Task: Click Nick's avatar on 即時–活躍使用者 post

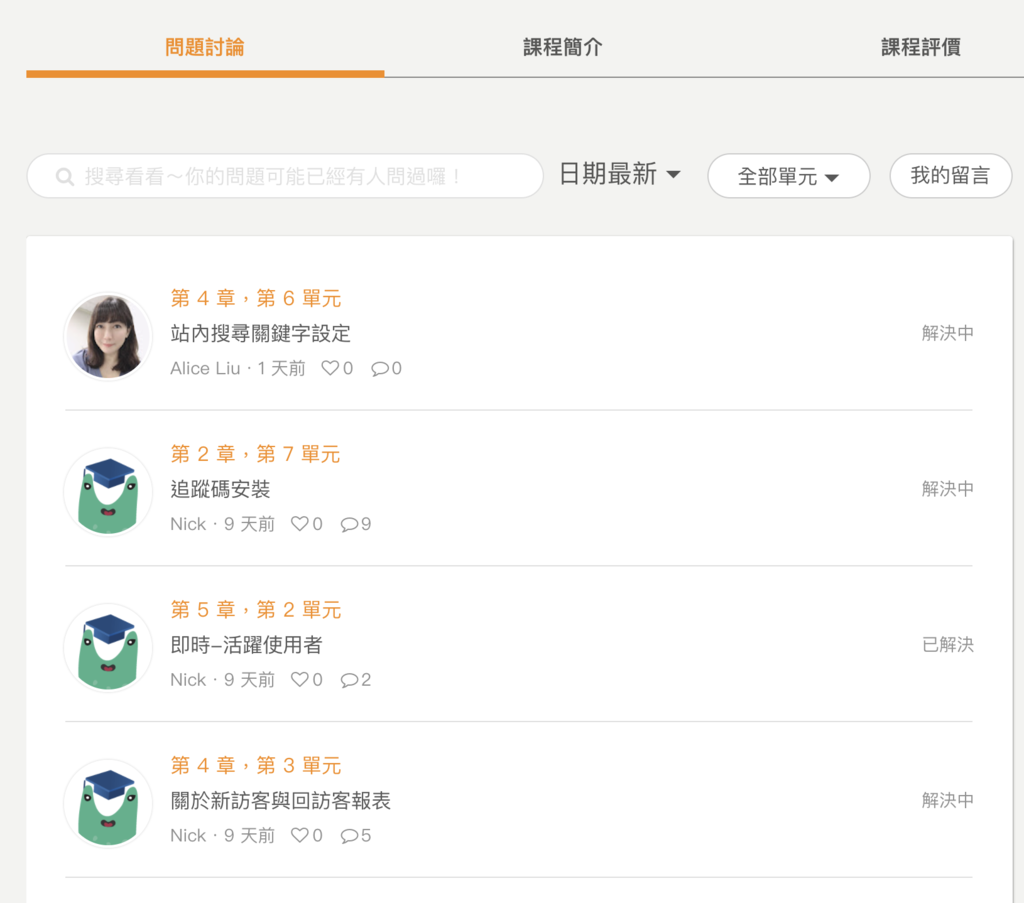Action: click(108, 648)
